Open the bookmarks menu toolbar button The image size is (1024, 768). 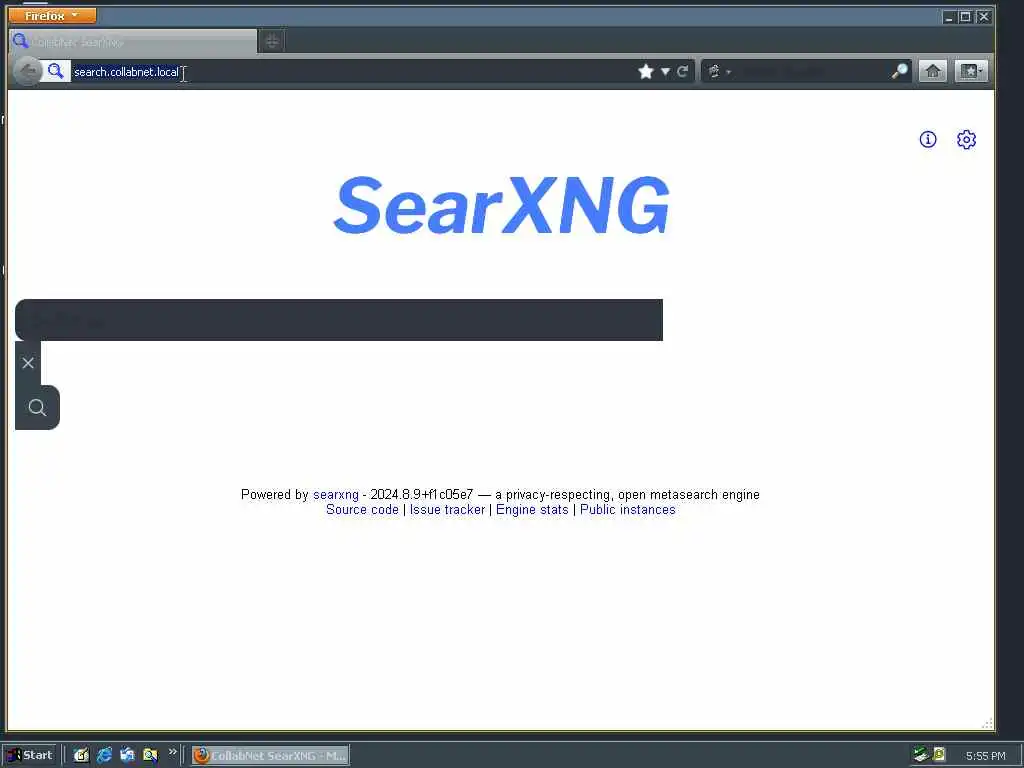[x=971, y=71]
